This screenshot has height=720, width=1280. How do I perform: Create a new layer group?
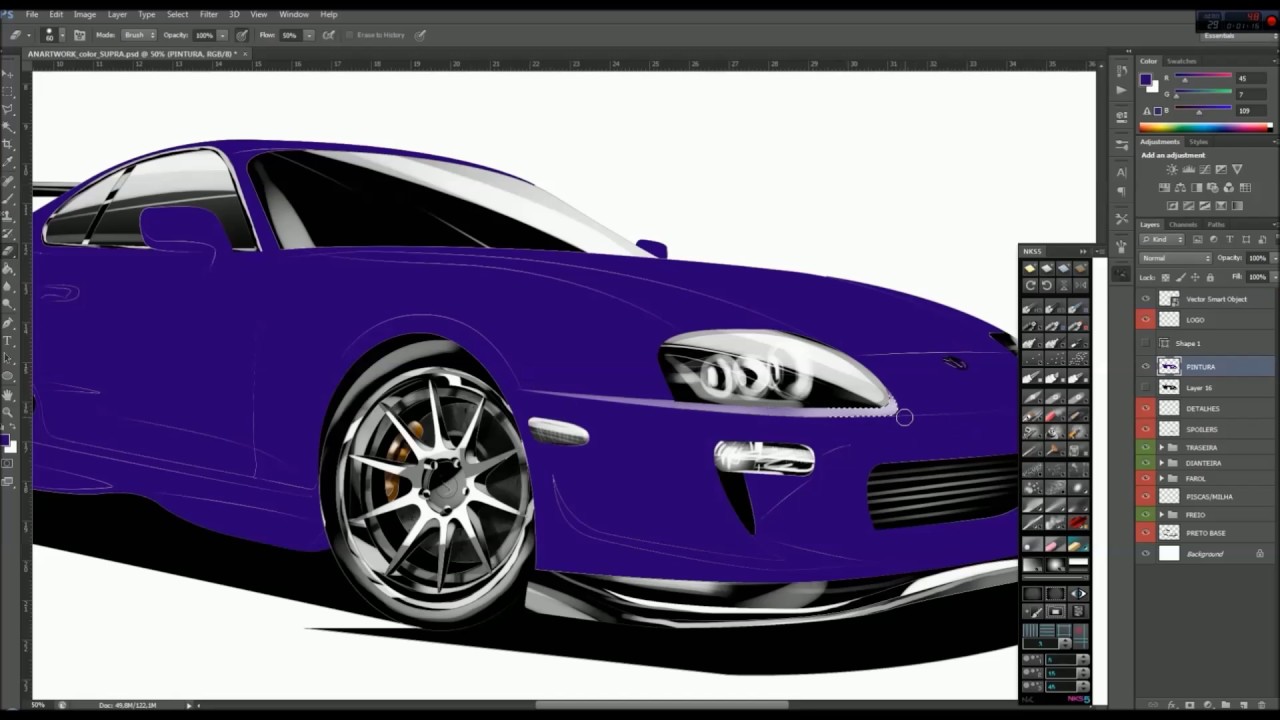[x=1226, y=705]
